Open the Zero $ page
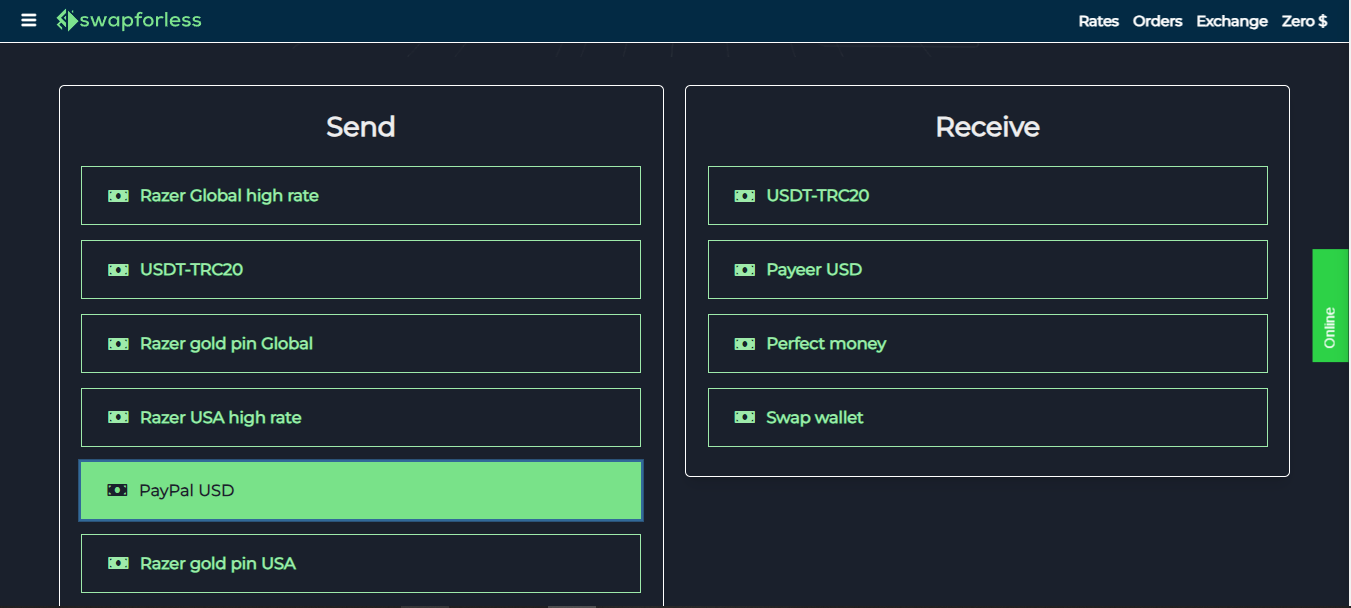The image size is (1351, 608). 1304,21
